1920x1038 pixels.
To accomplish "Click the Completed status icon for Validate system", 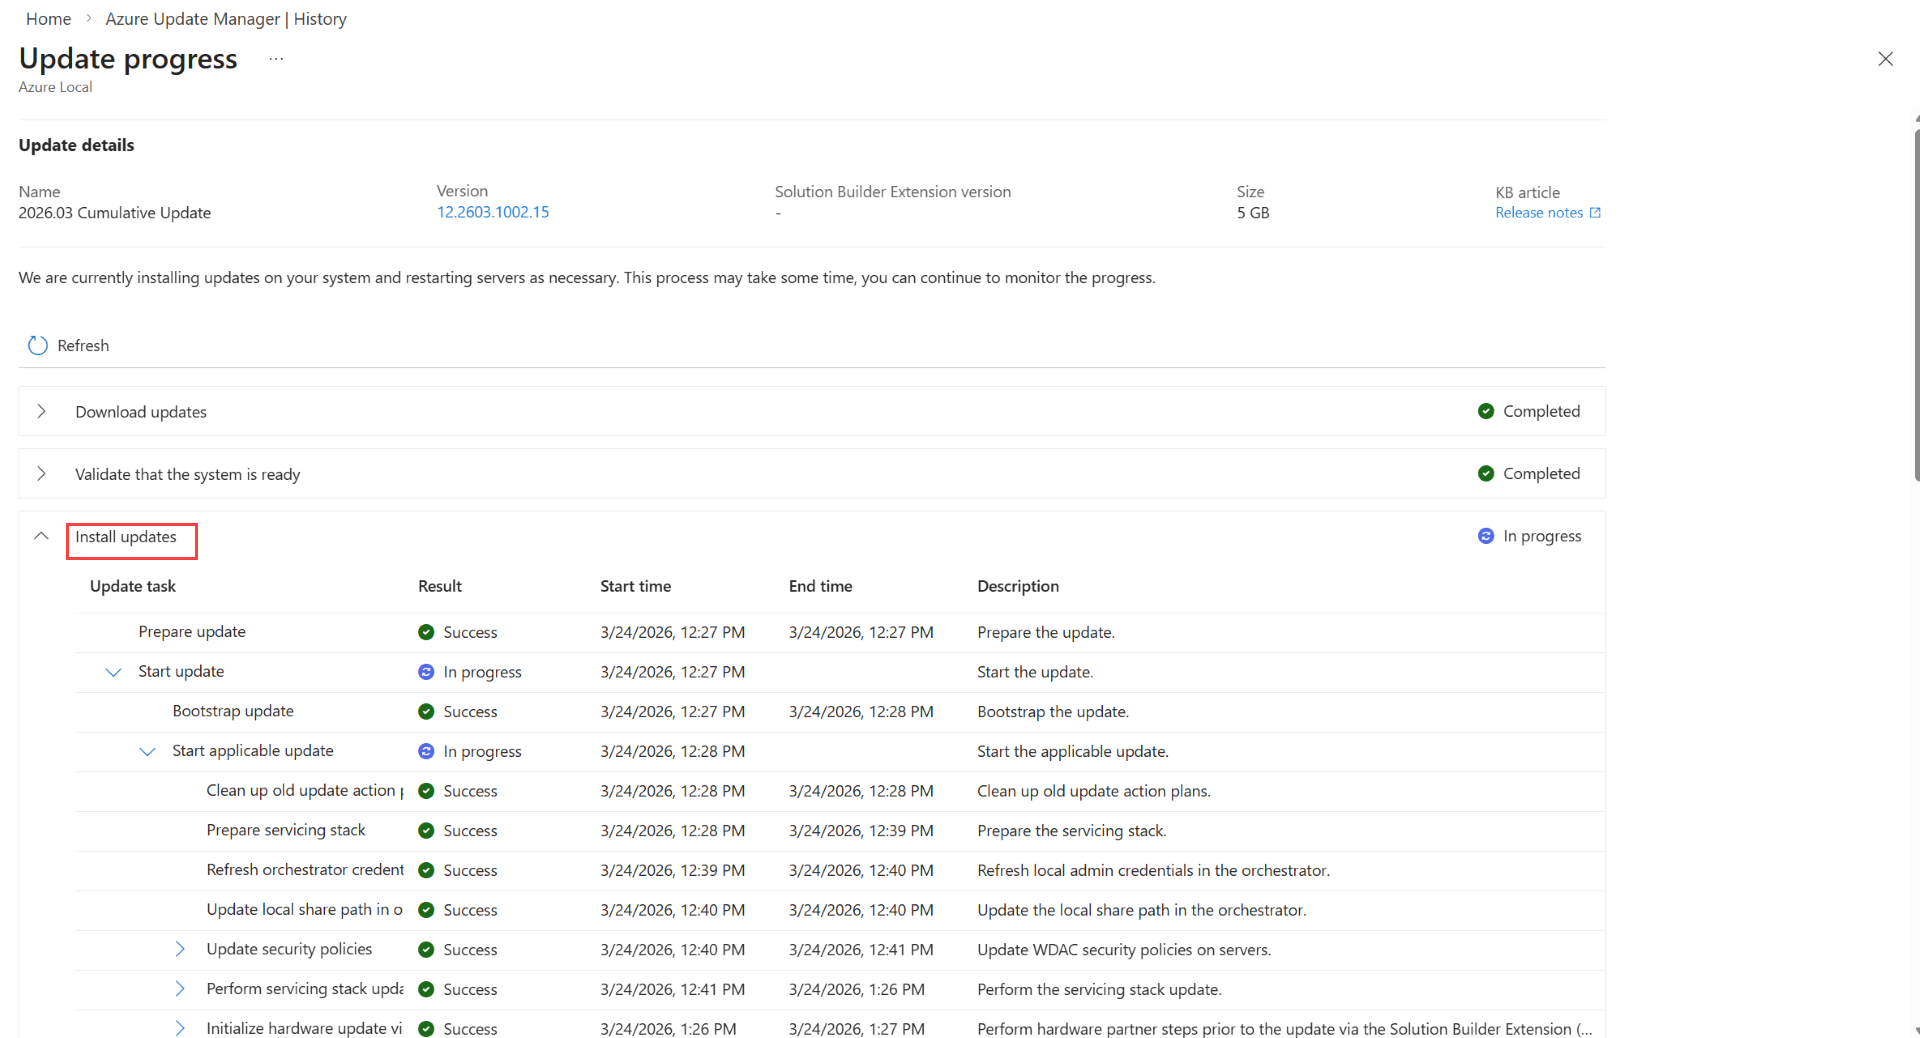I will (1486, 473).
